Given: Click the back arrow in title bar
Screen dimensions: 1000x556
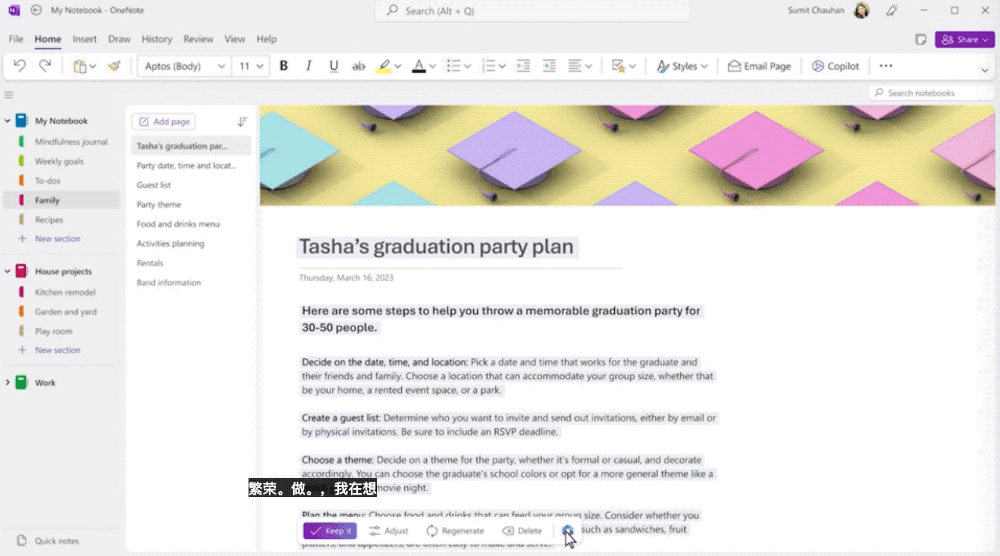Looking at the screenshot, I should [x=36, y=10].
